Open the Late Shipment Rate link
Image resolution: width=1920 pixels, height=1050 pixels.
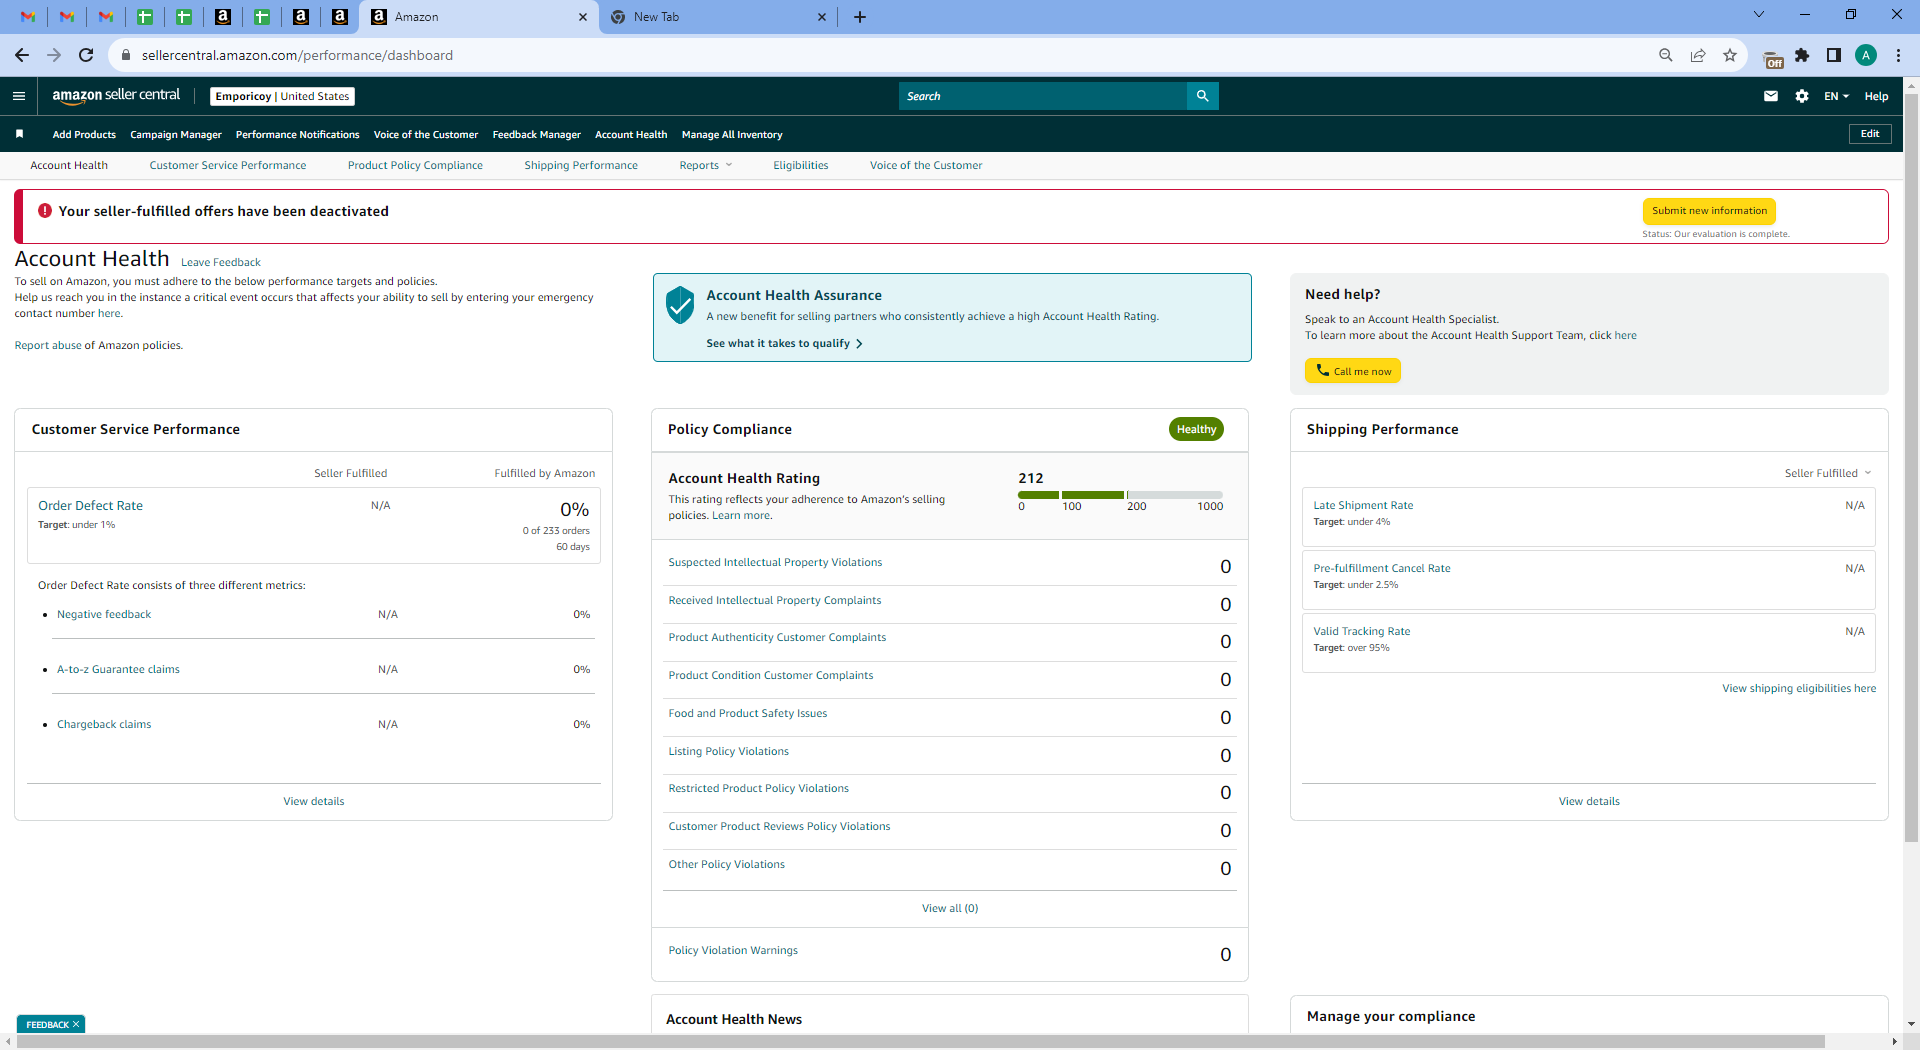pyautogui.click(x=1363, y=506)
